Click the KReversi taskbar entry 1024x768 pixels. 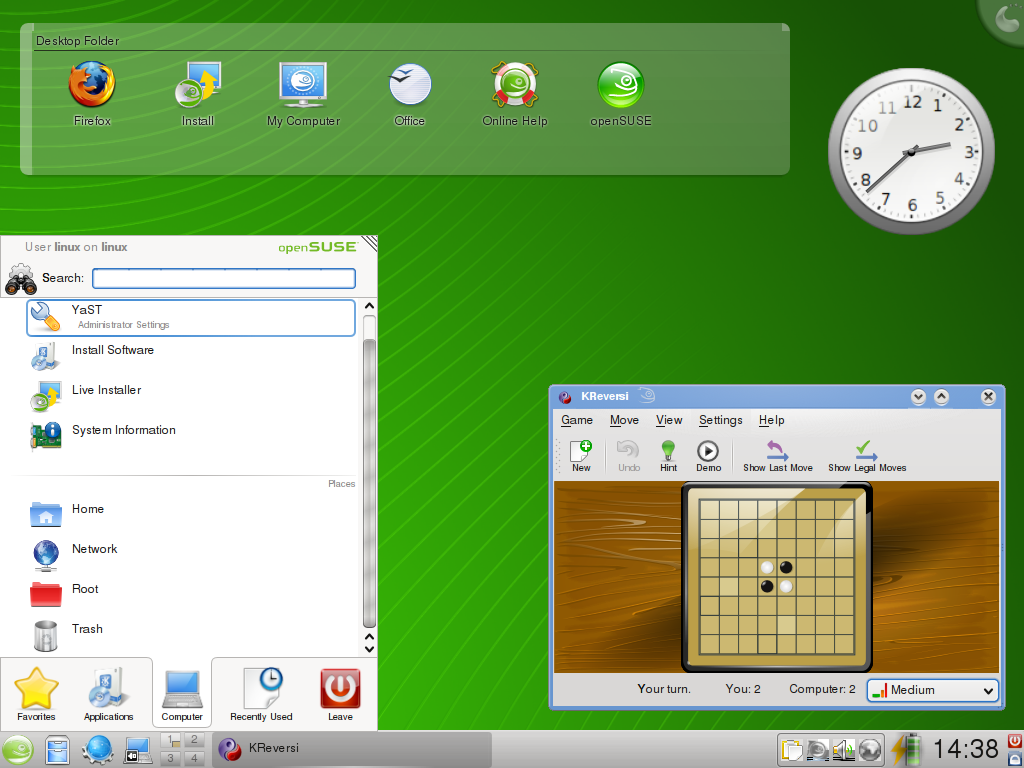353,748
